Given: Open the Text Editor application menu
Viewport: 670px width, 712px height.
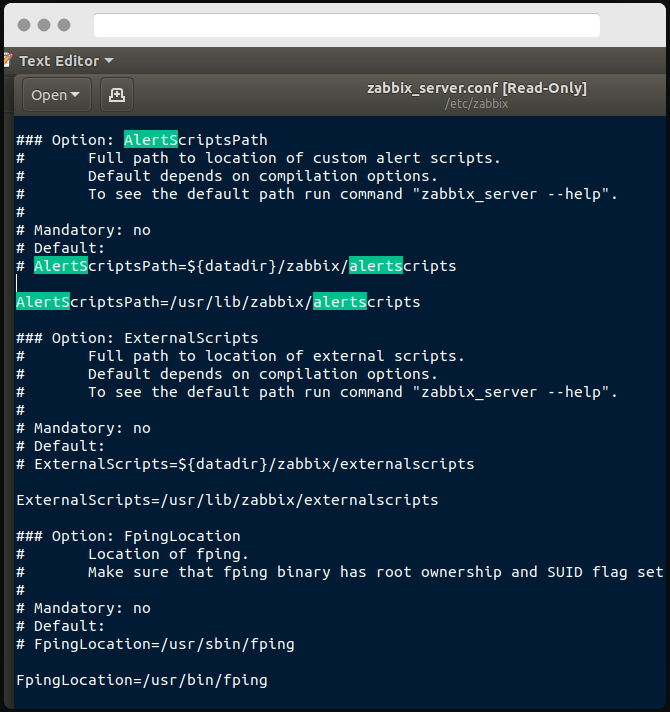Looking at the screenshot, I should point(66,61).
